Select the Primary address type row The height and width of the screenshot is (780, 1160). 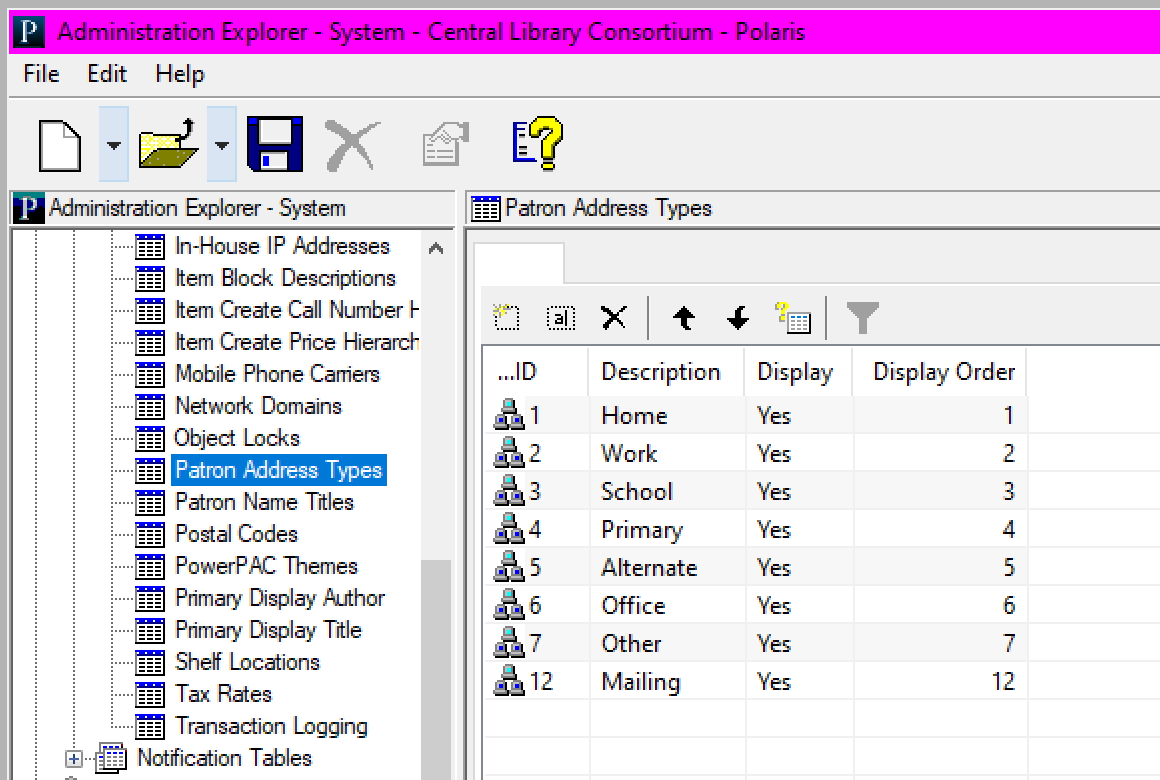(755, 529)
